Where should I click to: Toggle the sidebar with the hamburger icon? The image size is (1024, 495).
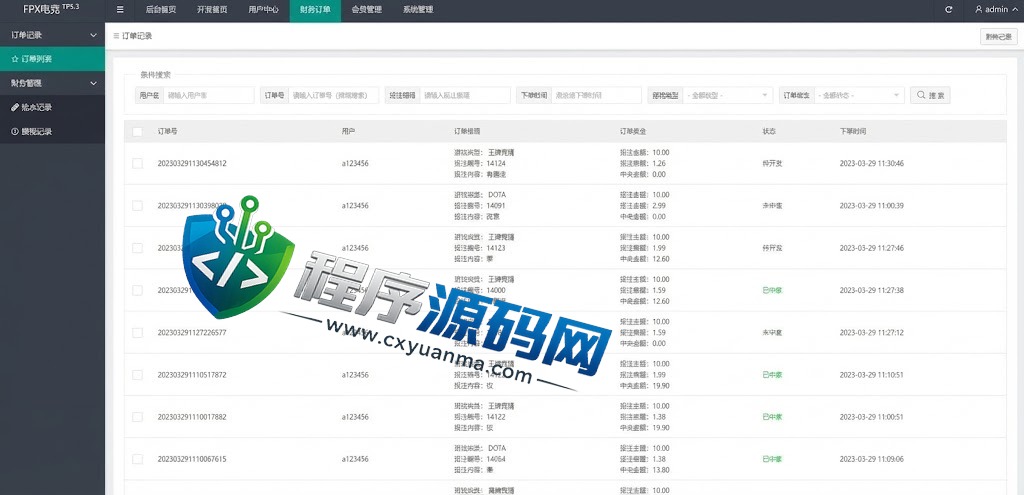click(x=120, y=10)
